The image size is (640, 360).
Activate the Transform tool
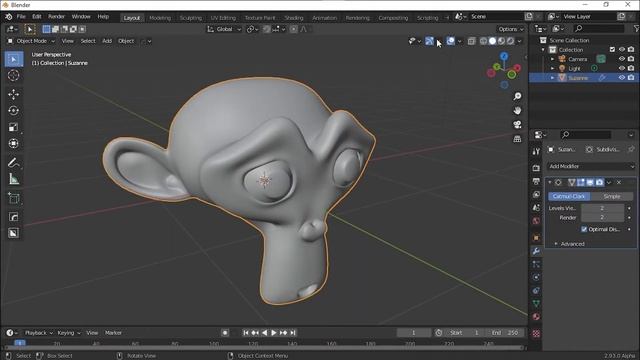coord(13,144)
